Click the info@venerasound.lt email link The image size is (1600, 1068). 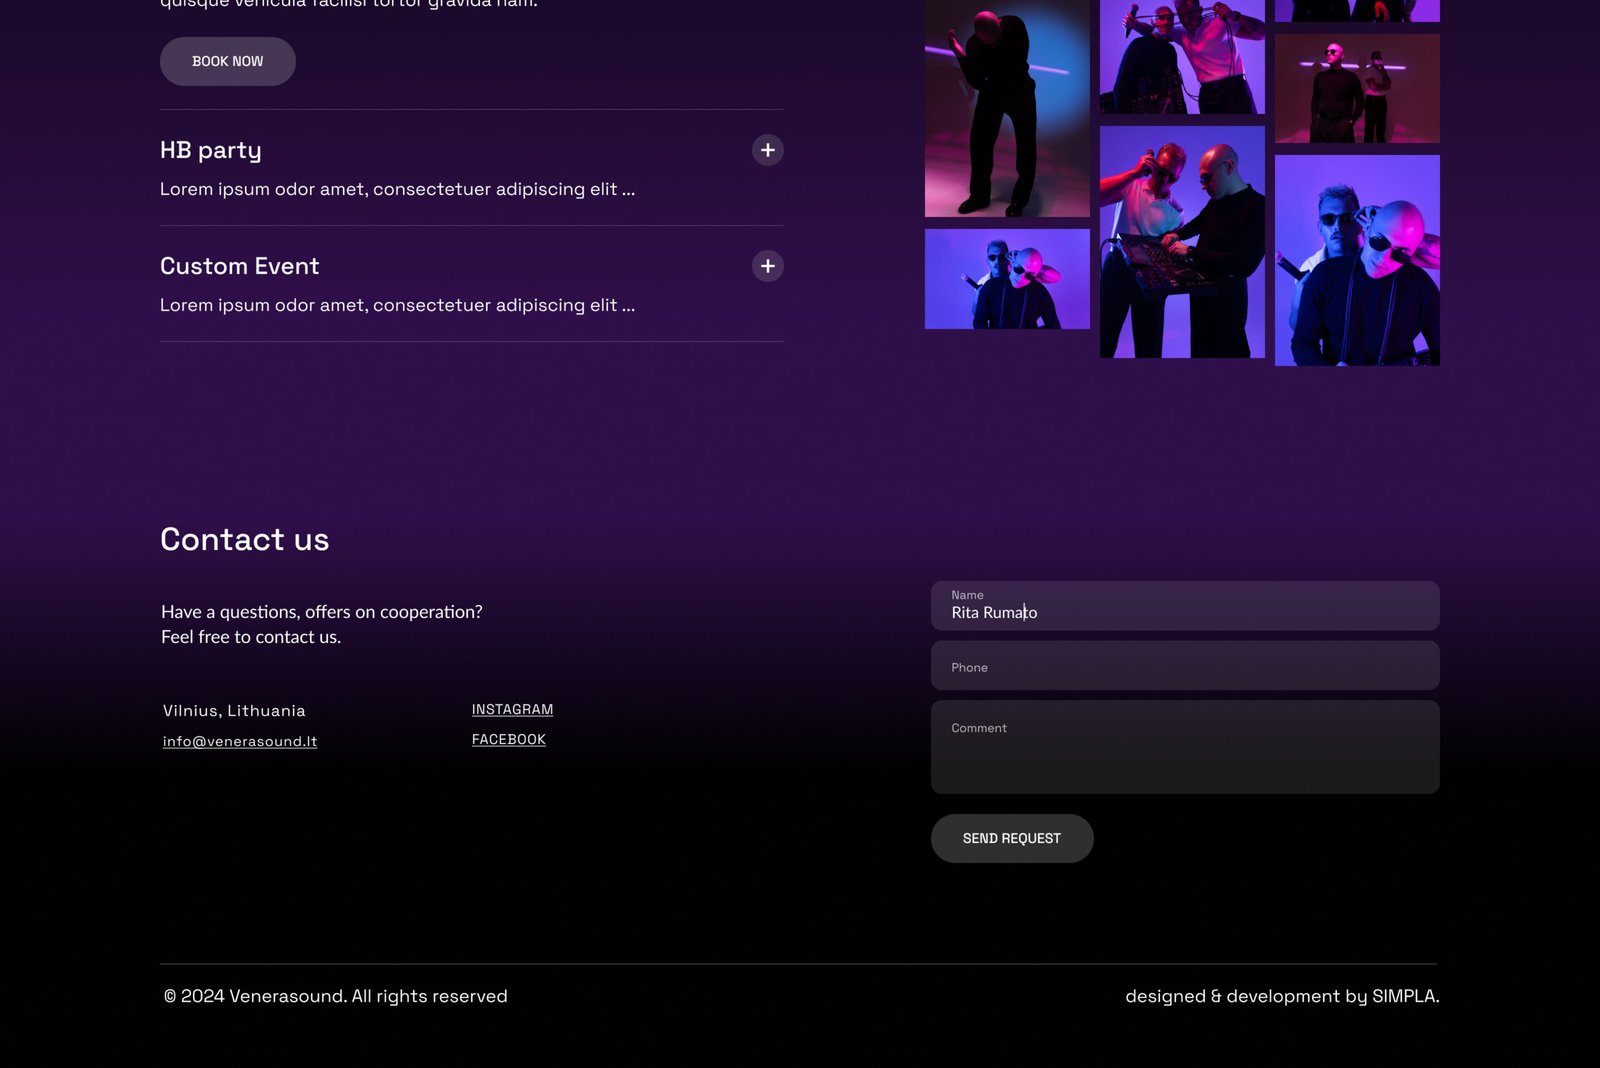coord(240,741)
